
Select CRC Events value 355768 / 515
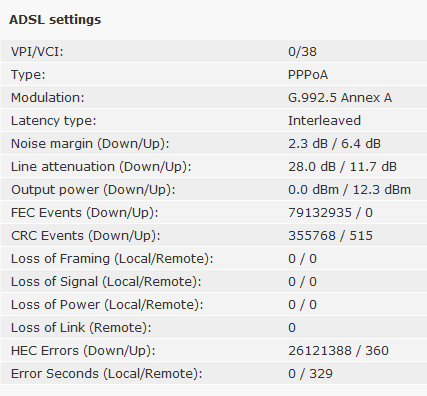tap(330, 236)
